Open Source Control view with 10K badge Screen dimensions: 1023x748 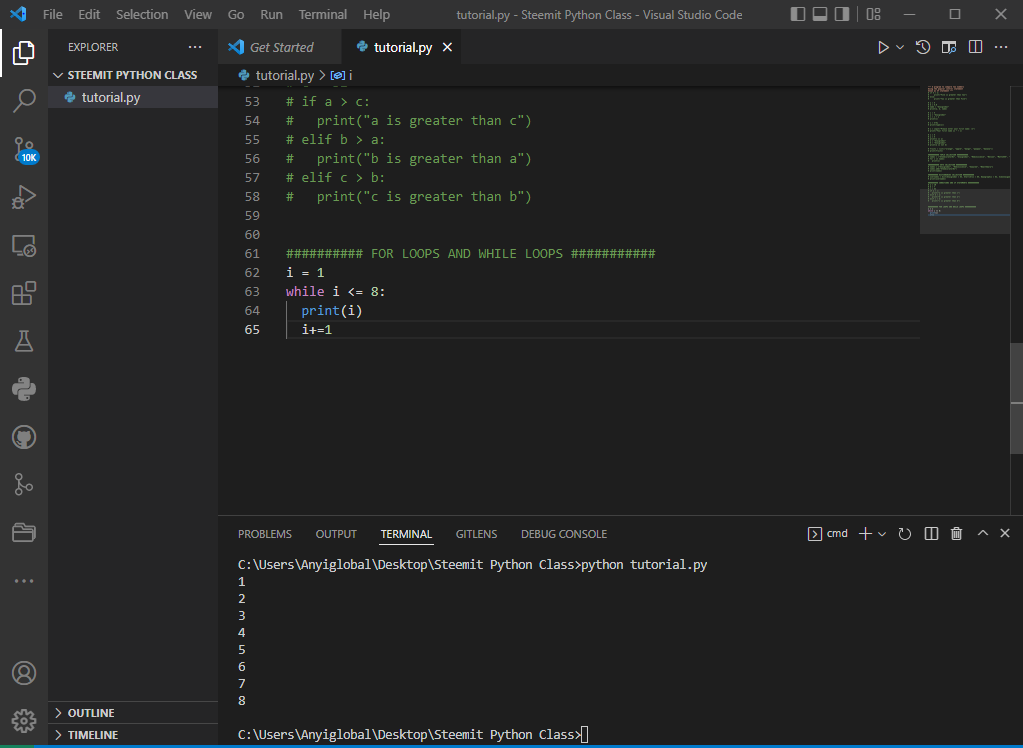(24, 150)
